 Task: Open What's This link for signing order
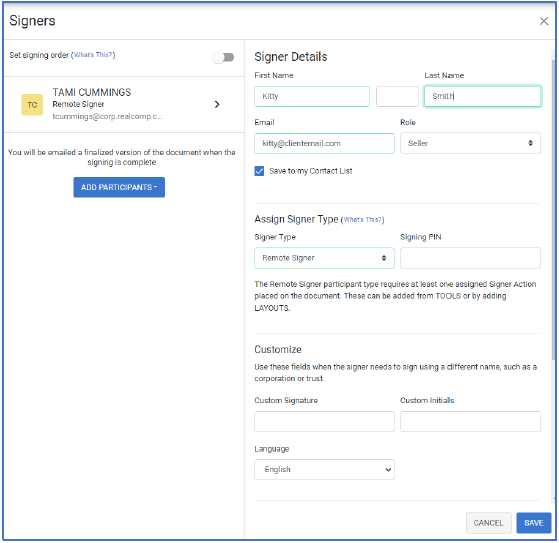click(x=93, y=55)
